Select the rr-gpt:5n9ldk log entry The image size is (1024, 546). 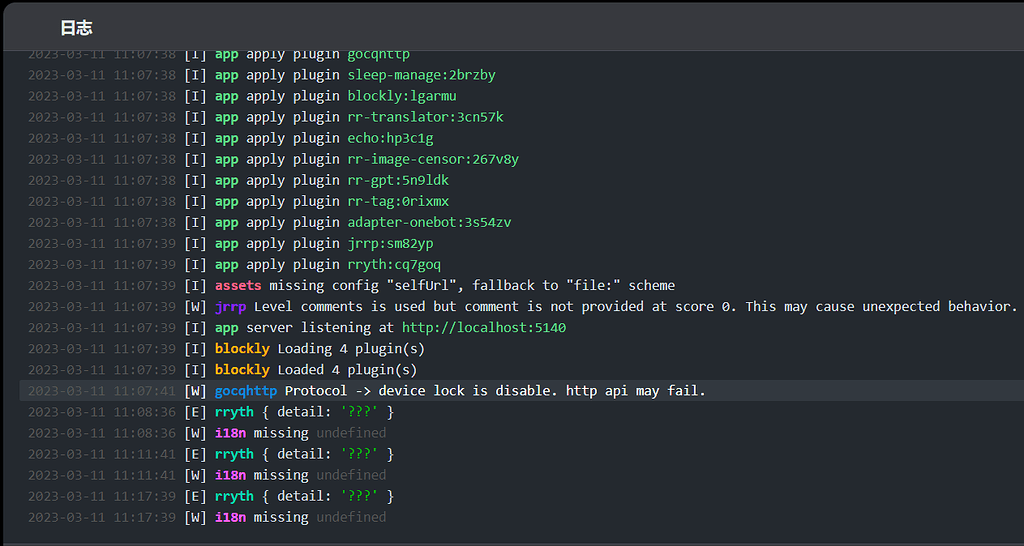point(398,180)
